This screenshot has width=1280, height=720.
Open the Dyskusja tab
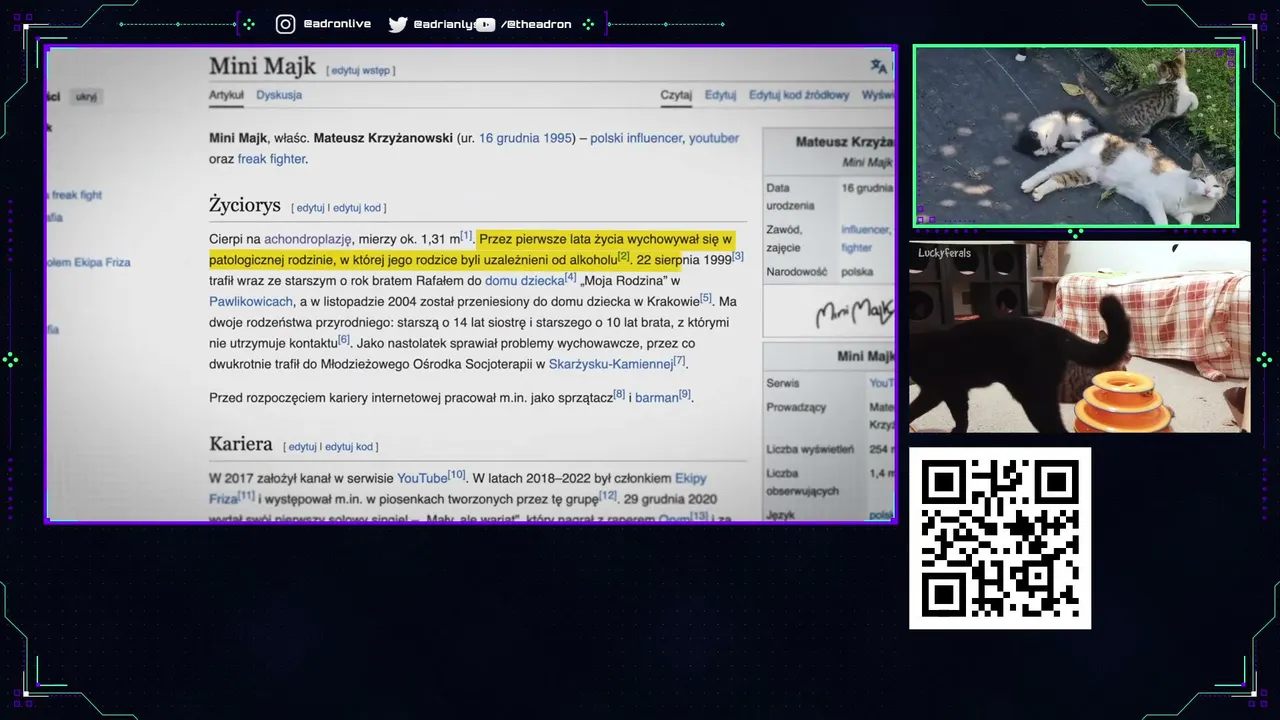[x=279, y=95]
